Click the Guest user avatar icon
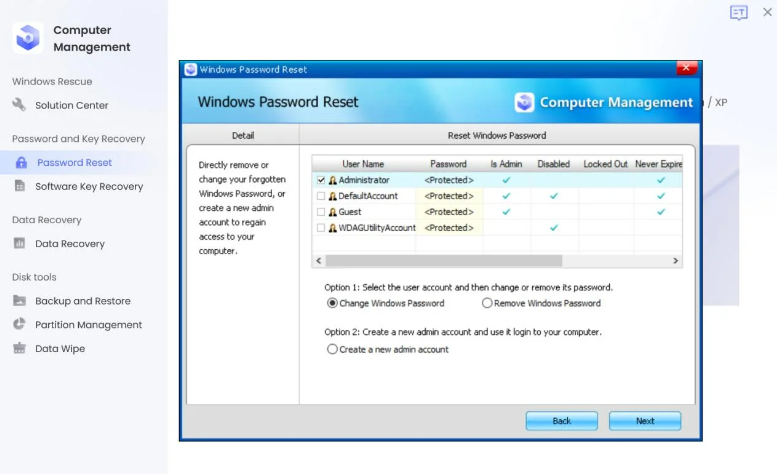This screenshot has width=777, height=474. pyautogui.click(x=333, y=212)
